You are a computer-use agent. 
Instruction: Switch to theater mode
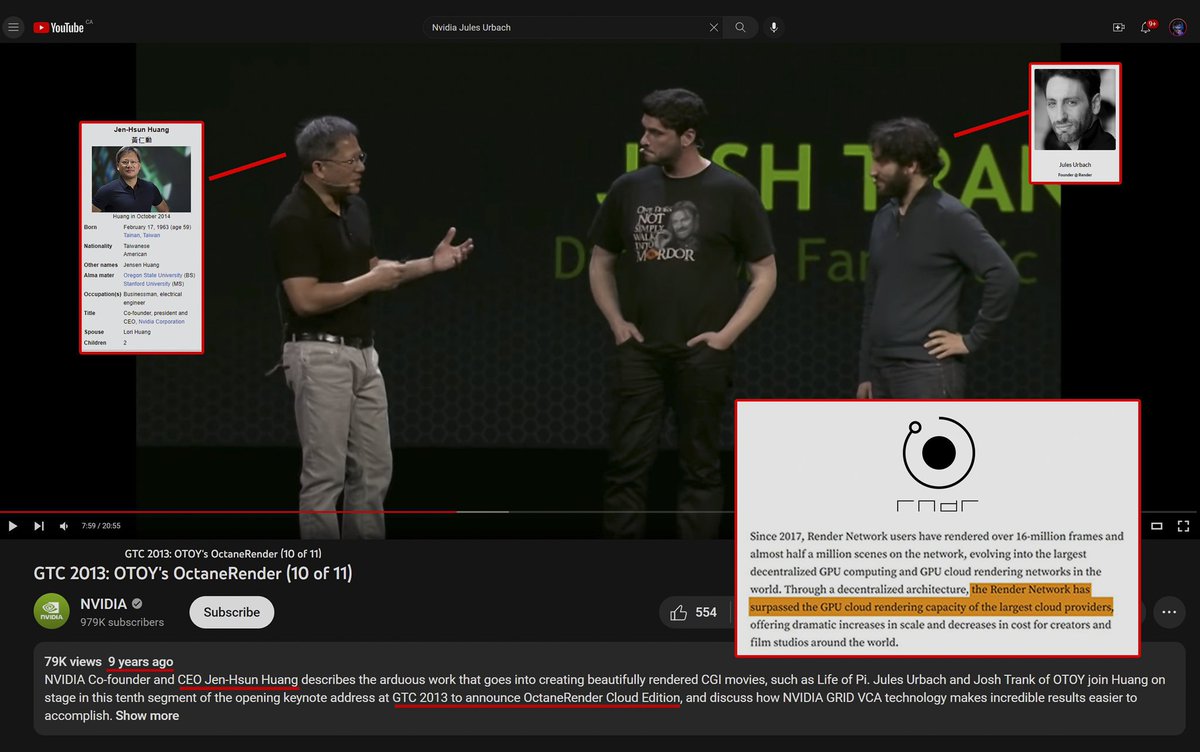tap(1157, 526)
